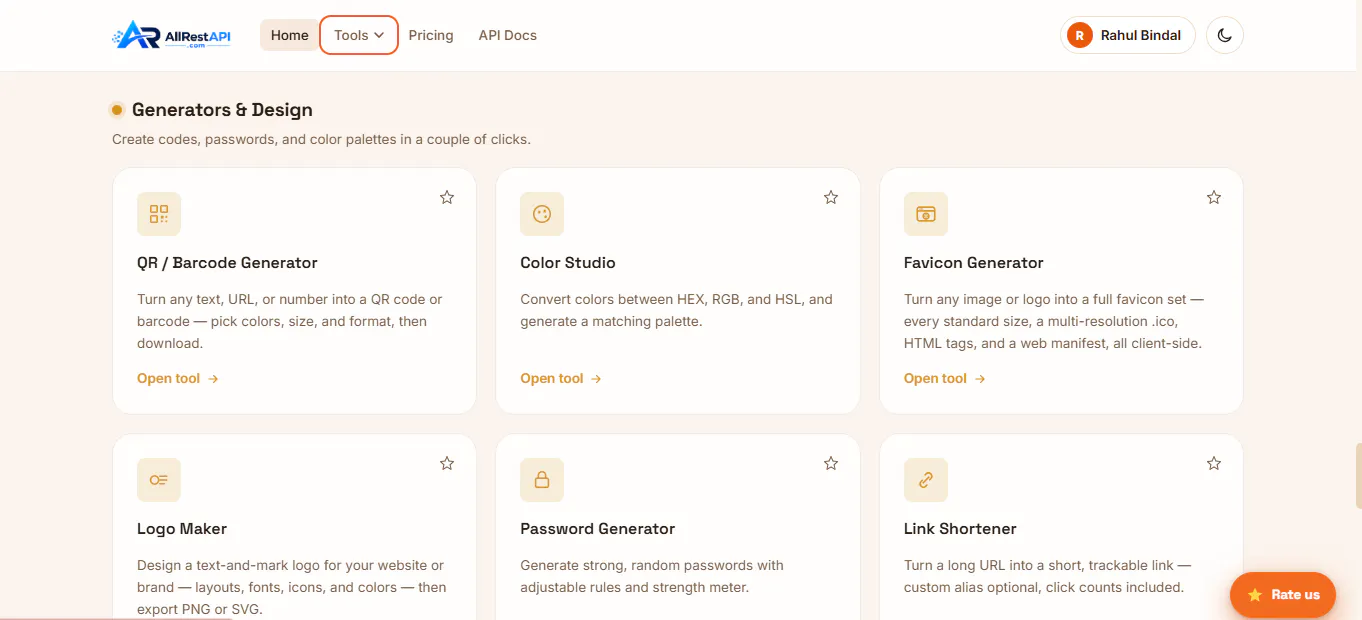Click the QR / Barcode Generator title
Viewport: 1362px width, 620px height.
(x=227, y=263)
